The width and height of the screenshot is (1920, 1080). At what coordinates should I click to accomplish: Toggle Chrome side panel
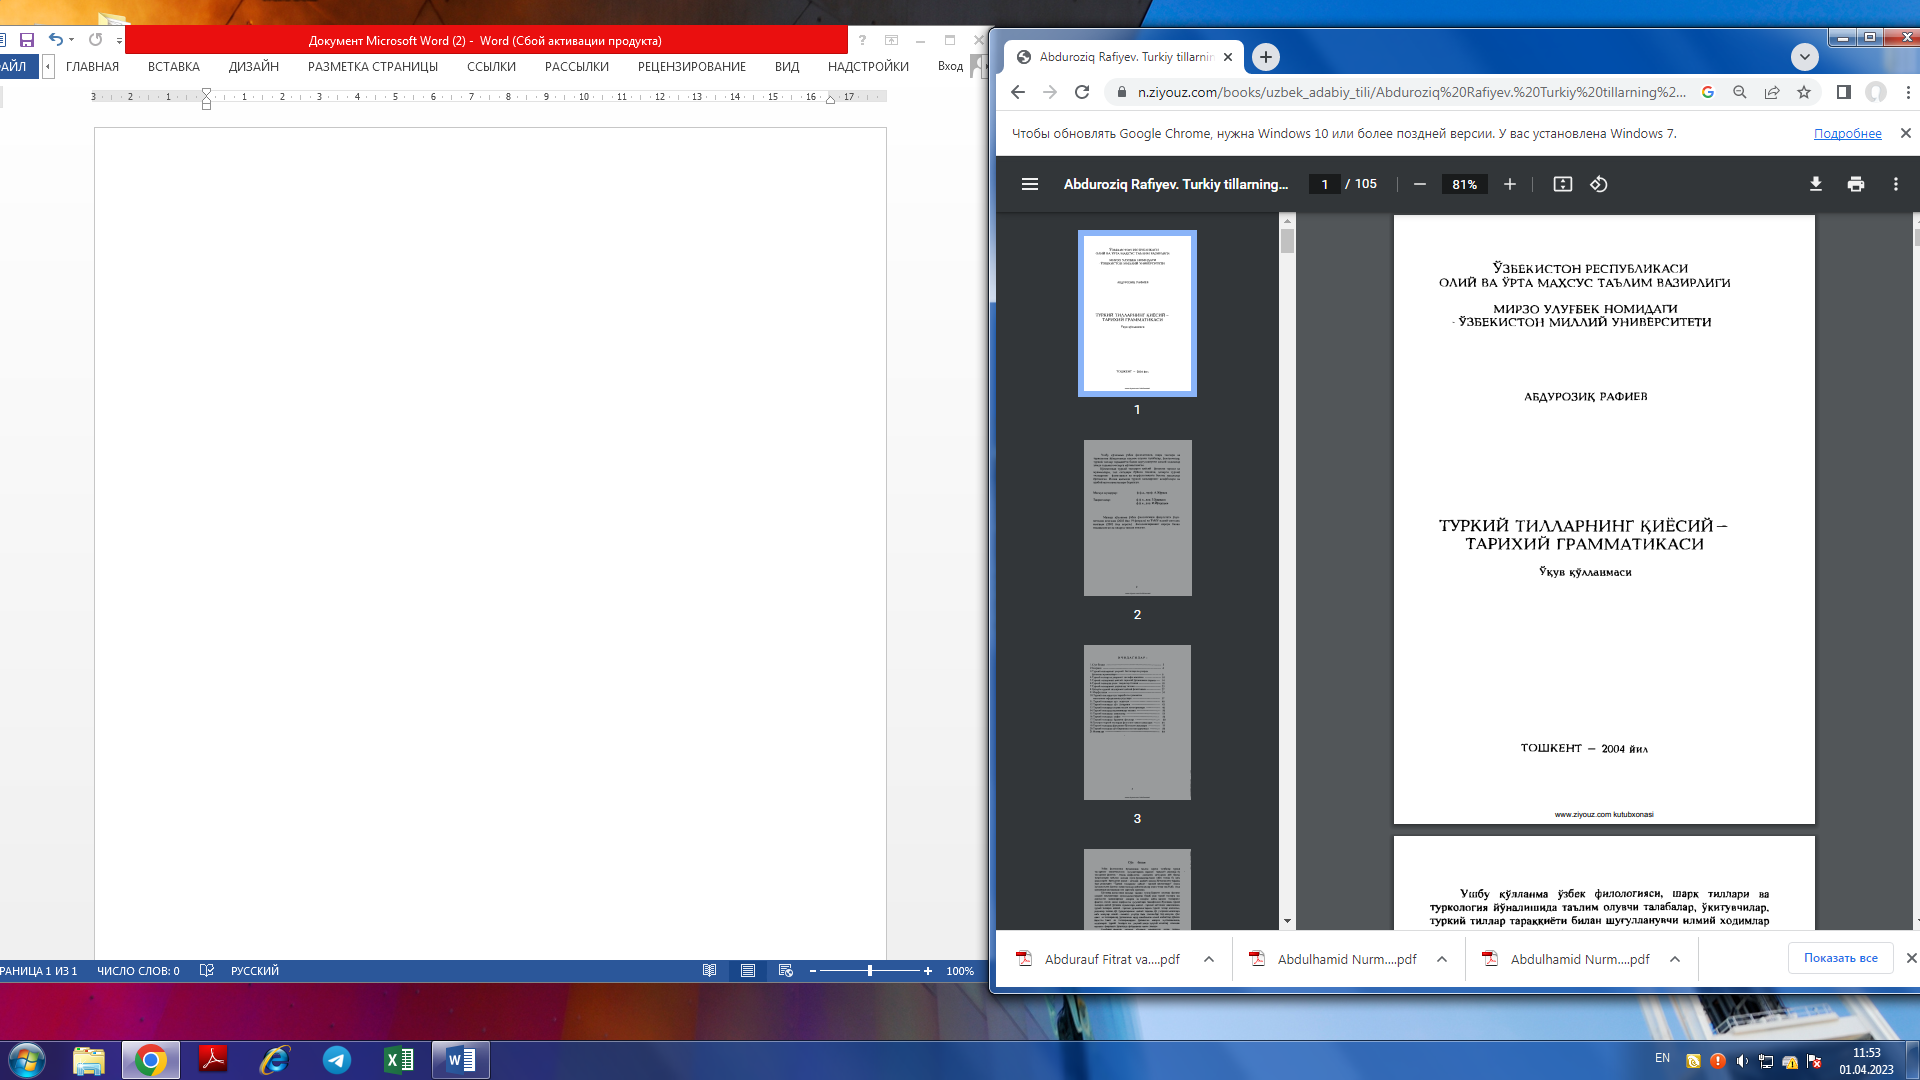(x=1844, y=92)
